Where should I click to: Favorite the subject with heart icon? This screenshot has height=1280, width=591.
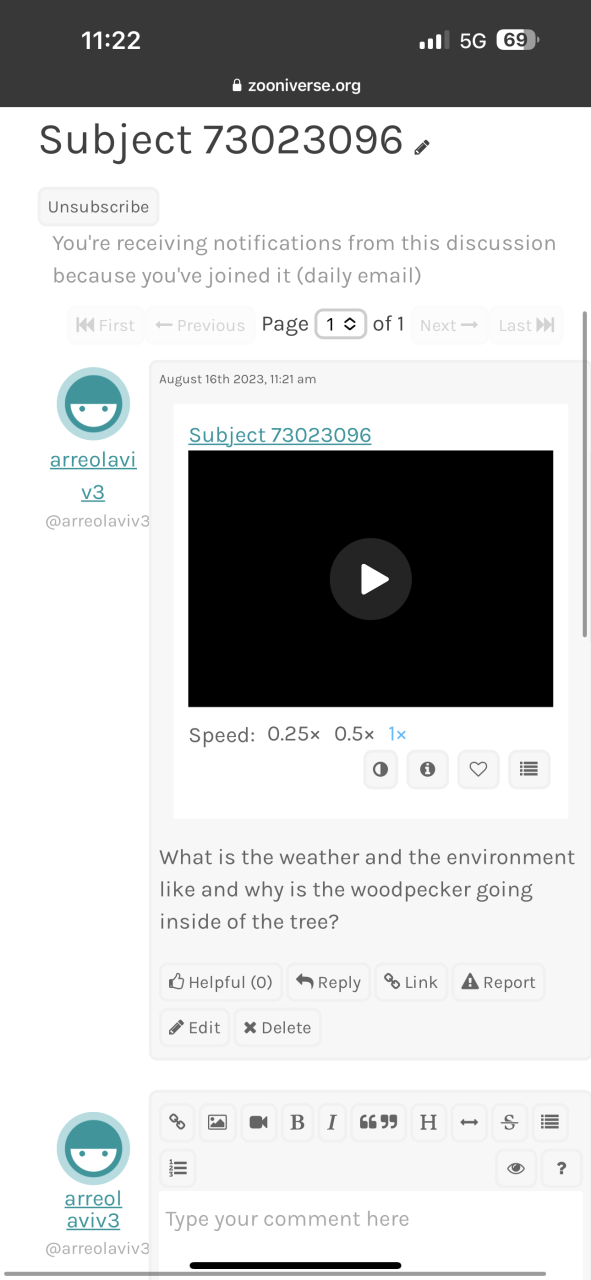coord(478,769)
